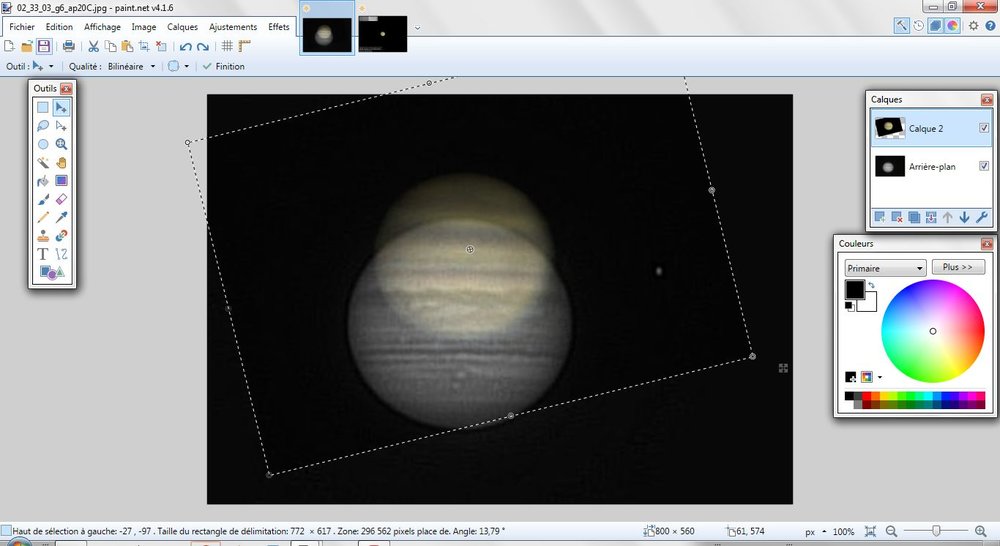The width and height of the screenshot is (1000, 546).
Task: Select the Magic Wand tool
Action: tap(43, 163)
